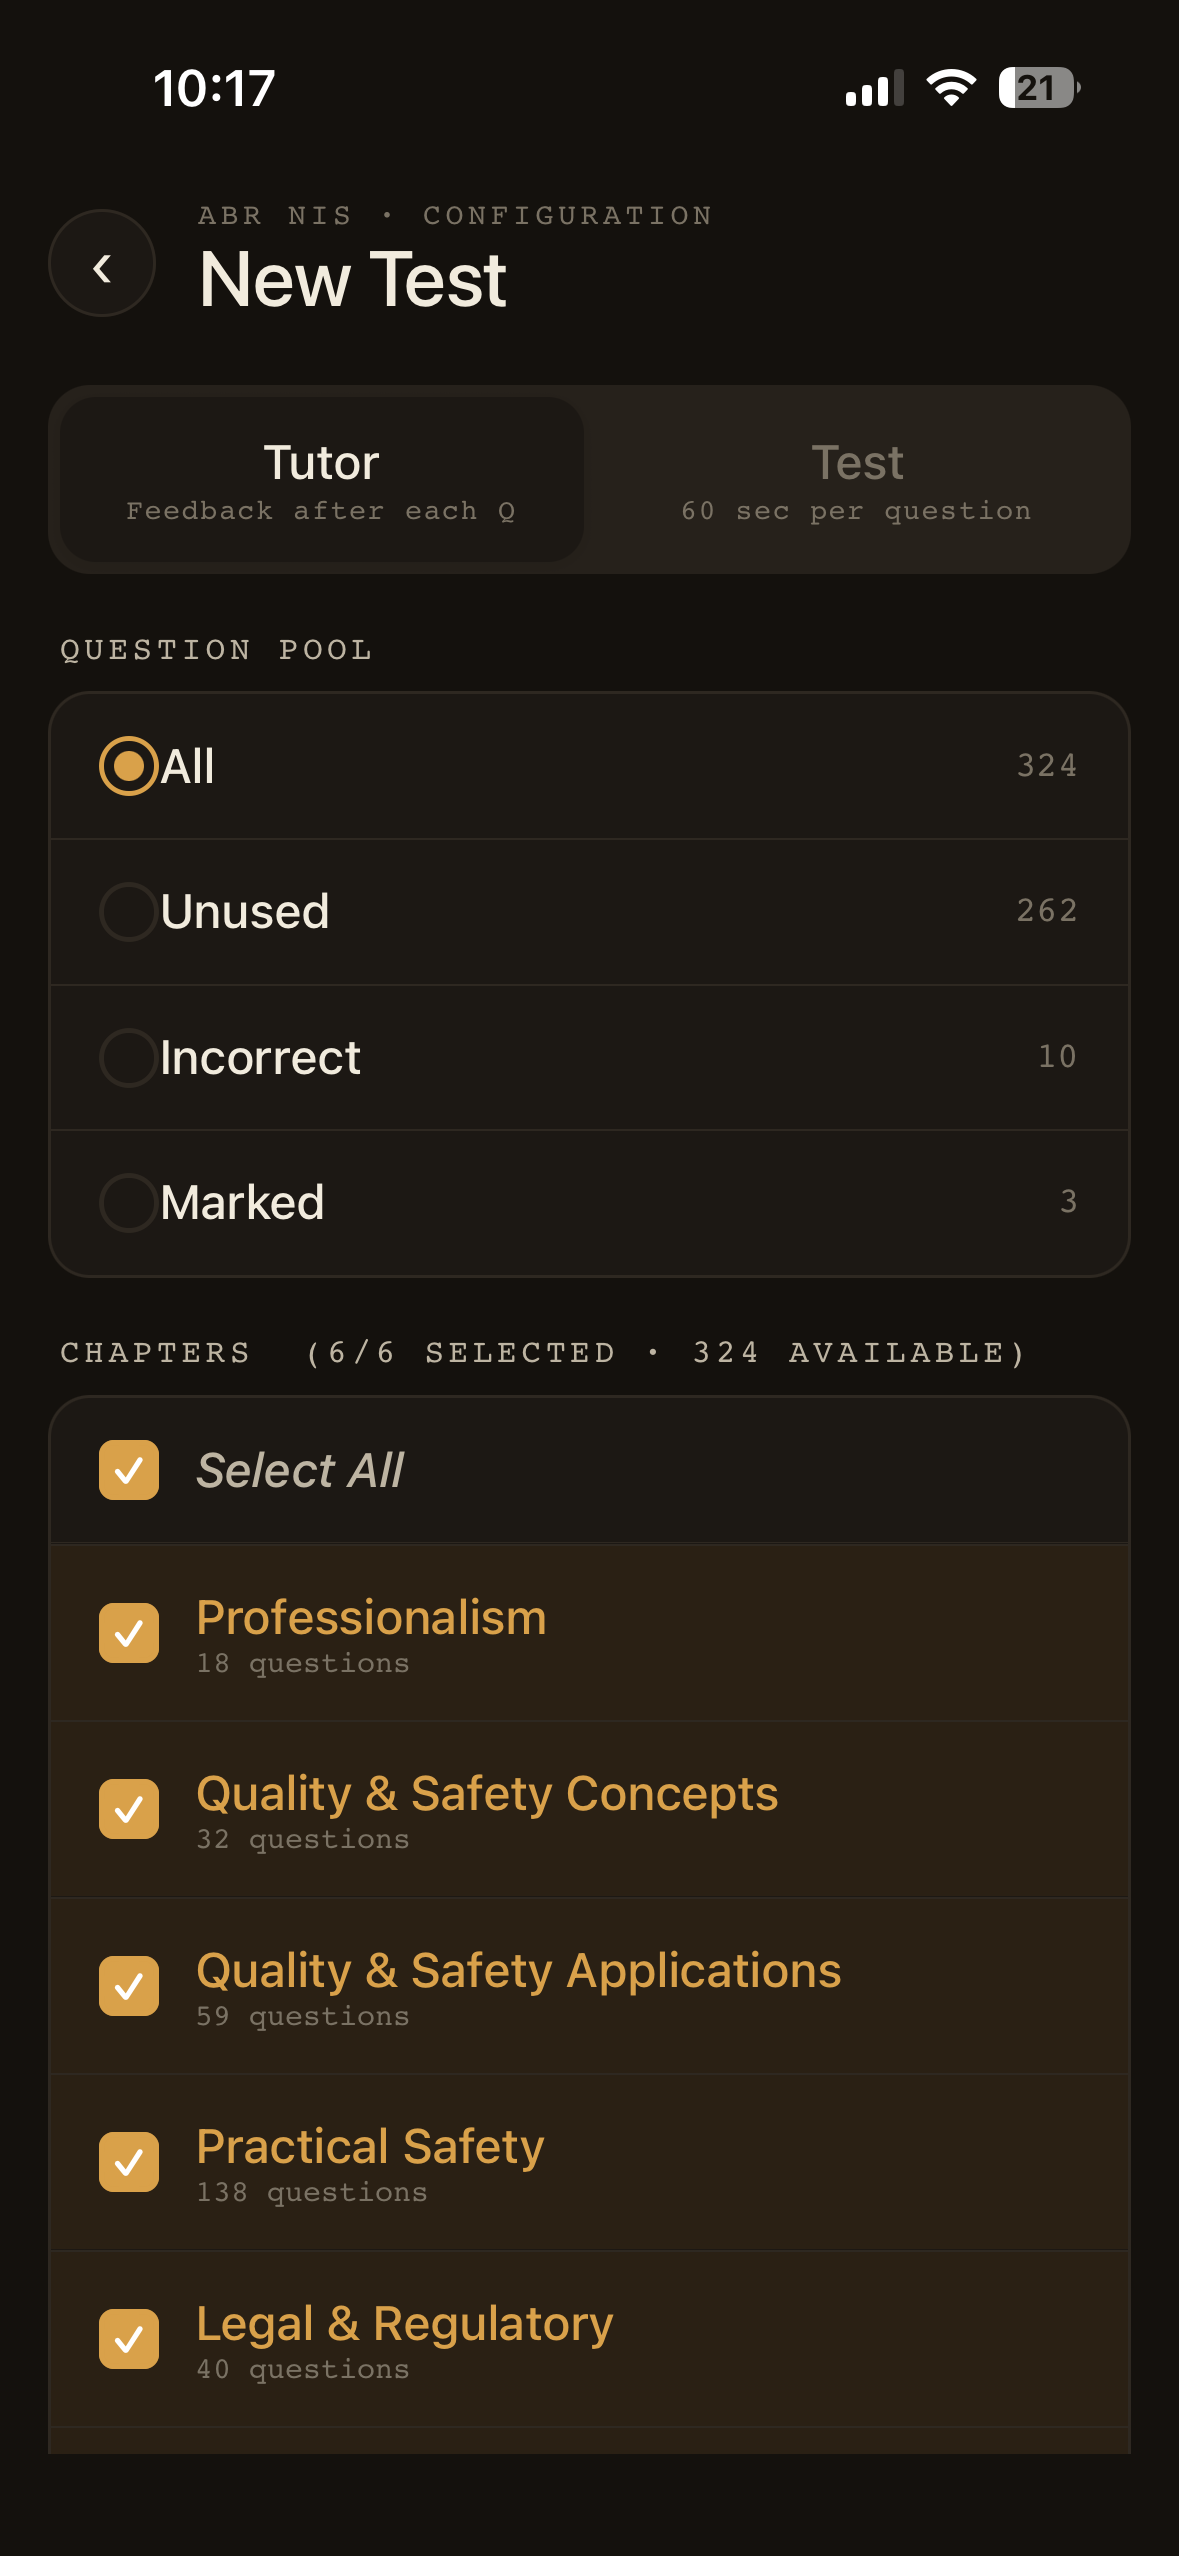
Task: Tap the Wi-Fi status icon
Action: (951, 88)
